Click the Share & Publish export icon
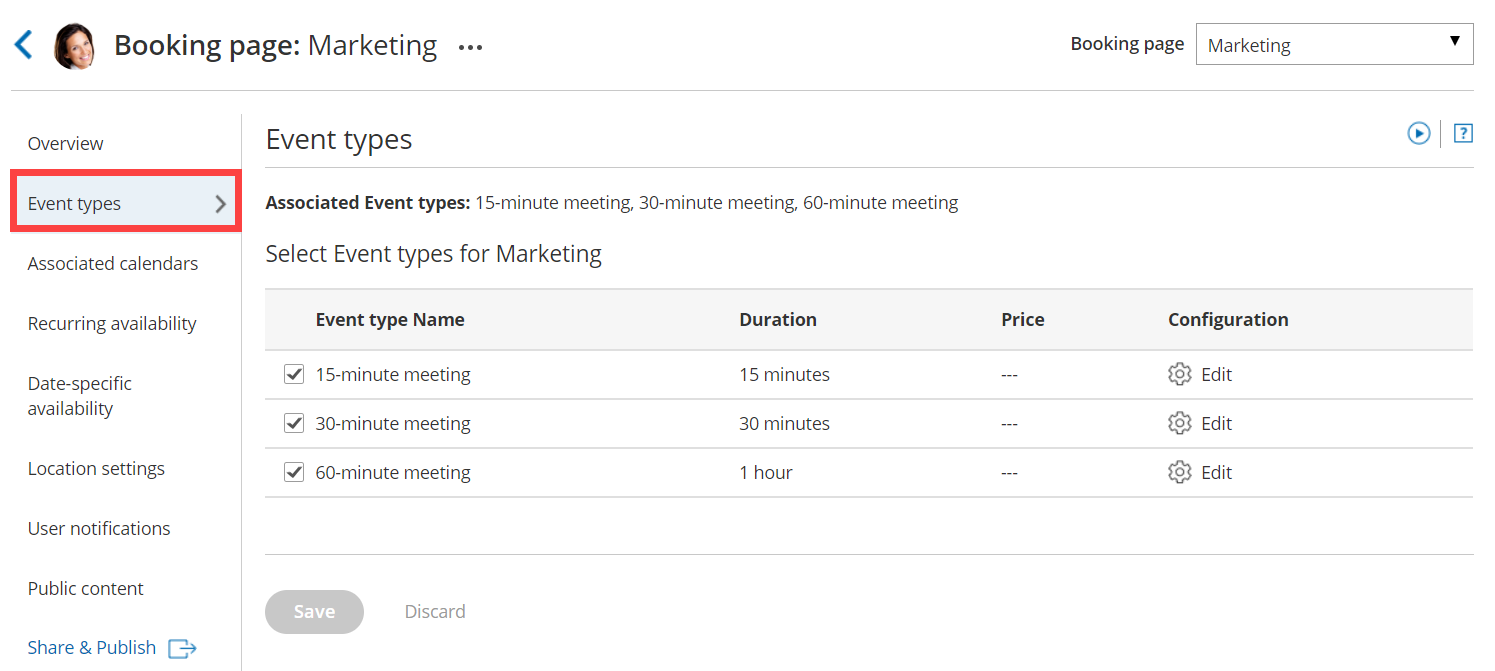This screenshot has height=671, width=1495. pyautogui.click(x=182, y=648)
